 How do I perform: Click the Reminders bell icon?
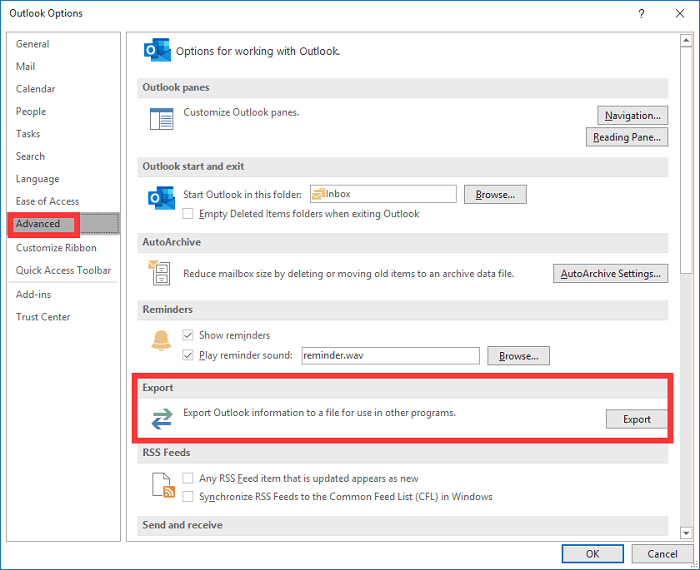(161, 341)
